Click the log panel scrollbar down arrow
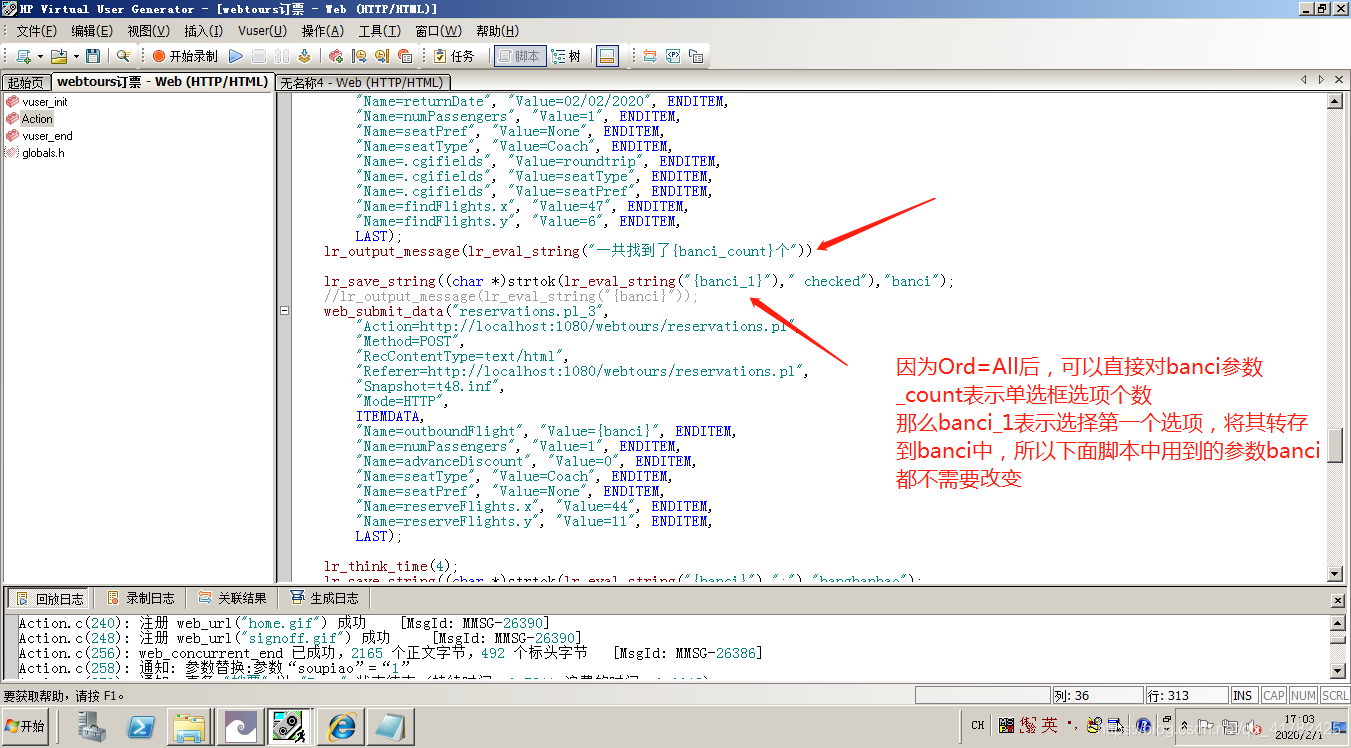The image size is (1351, 748). click(1338, 670)
